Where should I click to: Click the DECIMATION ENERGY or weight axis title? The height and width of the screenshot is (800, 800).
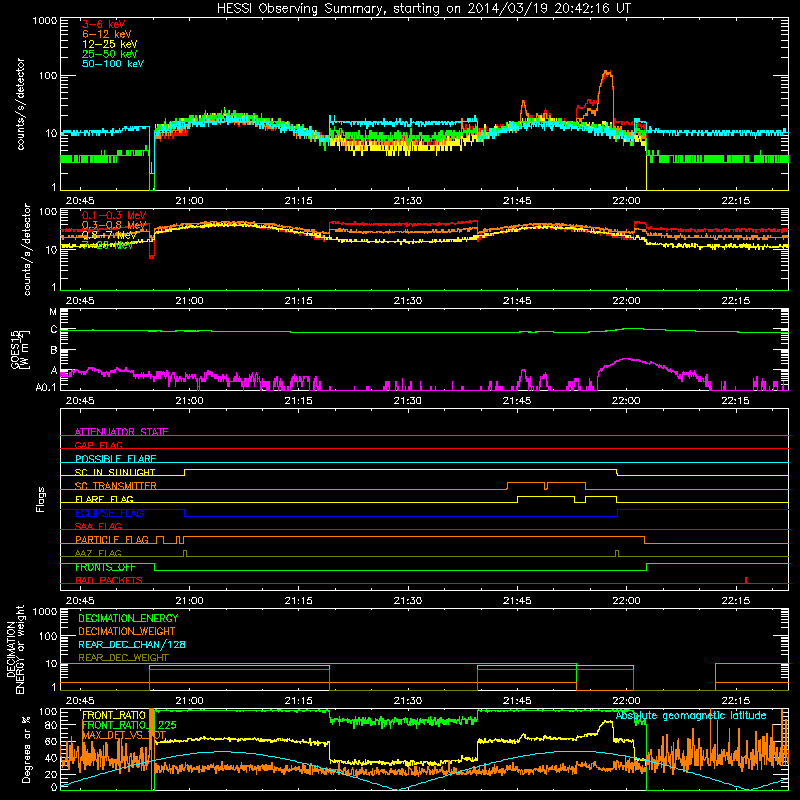point(15,650)
